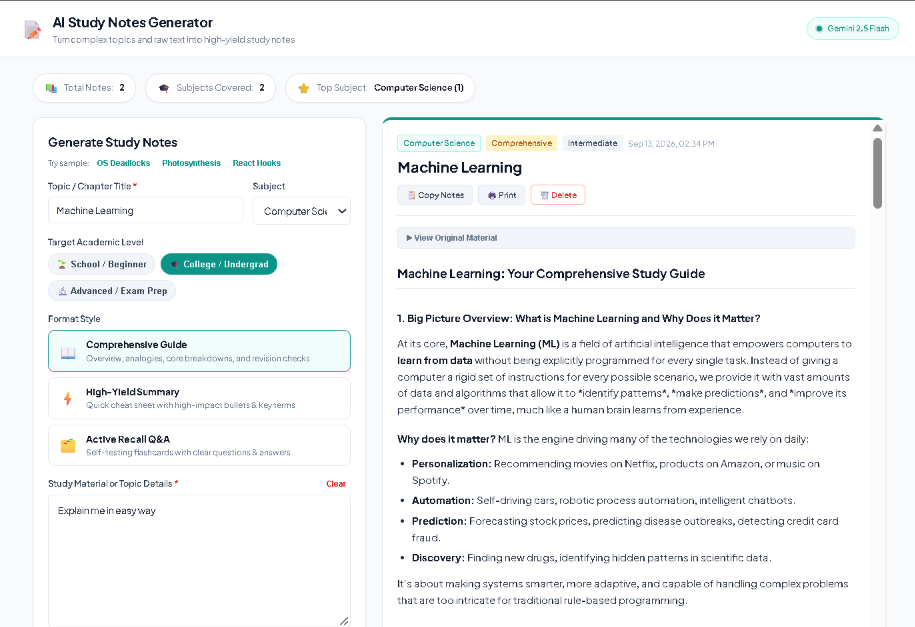Choose High-Yield Summary format style
The image size is (915, 627).
click(199, 398)
